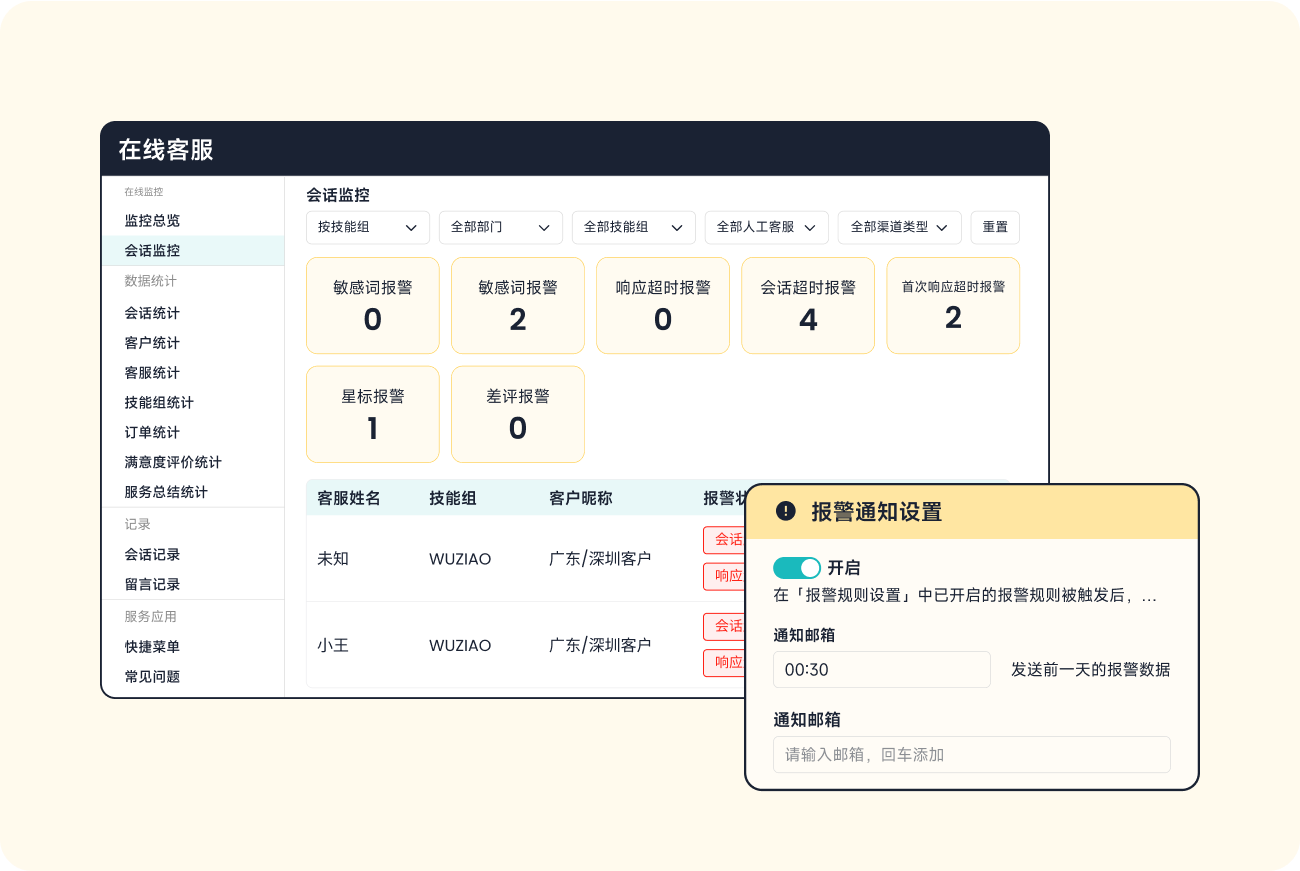Screen dimensions: 1300x871
Task: Click the 请输入邮箱 email input field
Action: point(972,755)
